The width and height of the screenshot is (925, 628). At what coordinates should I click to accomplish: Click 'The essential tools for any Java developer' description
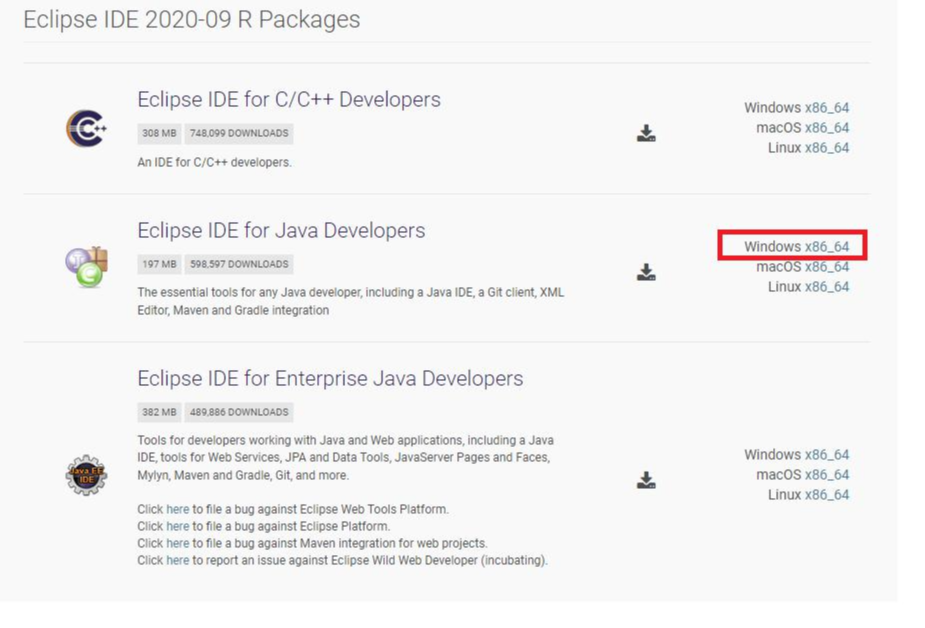pos(350,301)
